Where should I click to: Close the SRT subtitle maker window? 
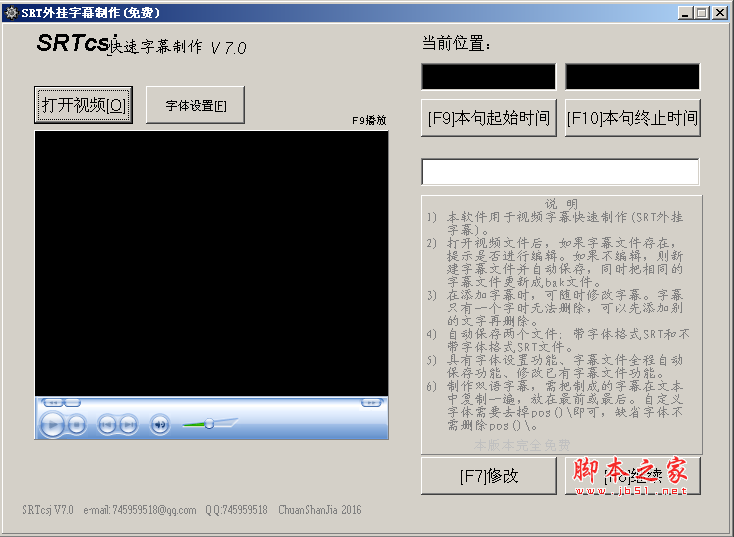(719, 13)
